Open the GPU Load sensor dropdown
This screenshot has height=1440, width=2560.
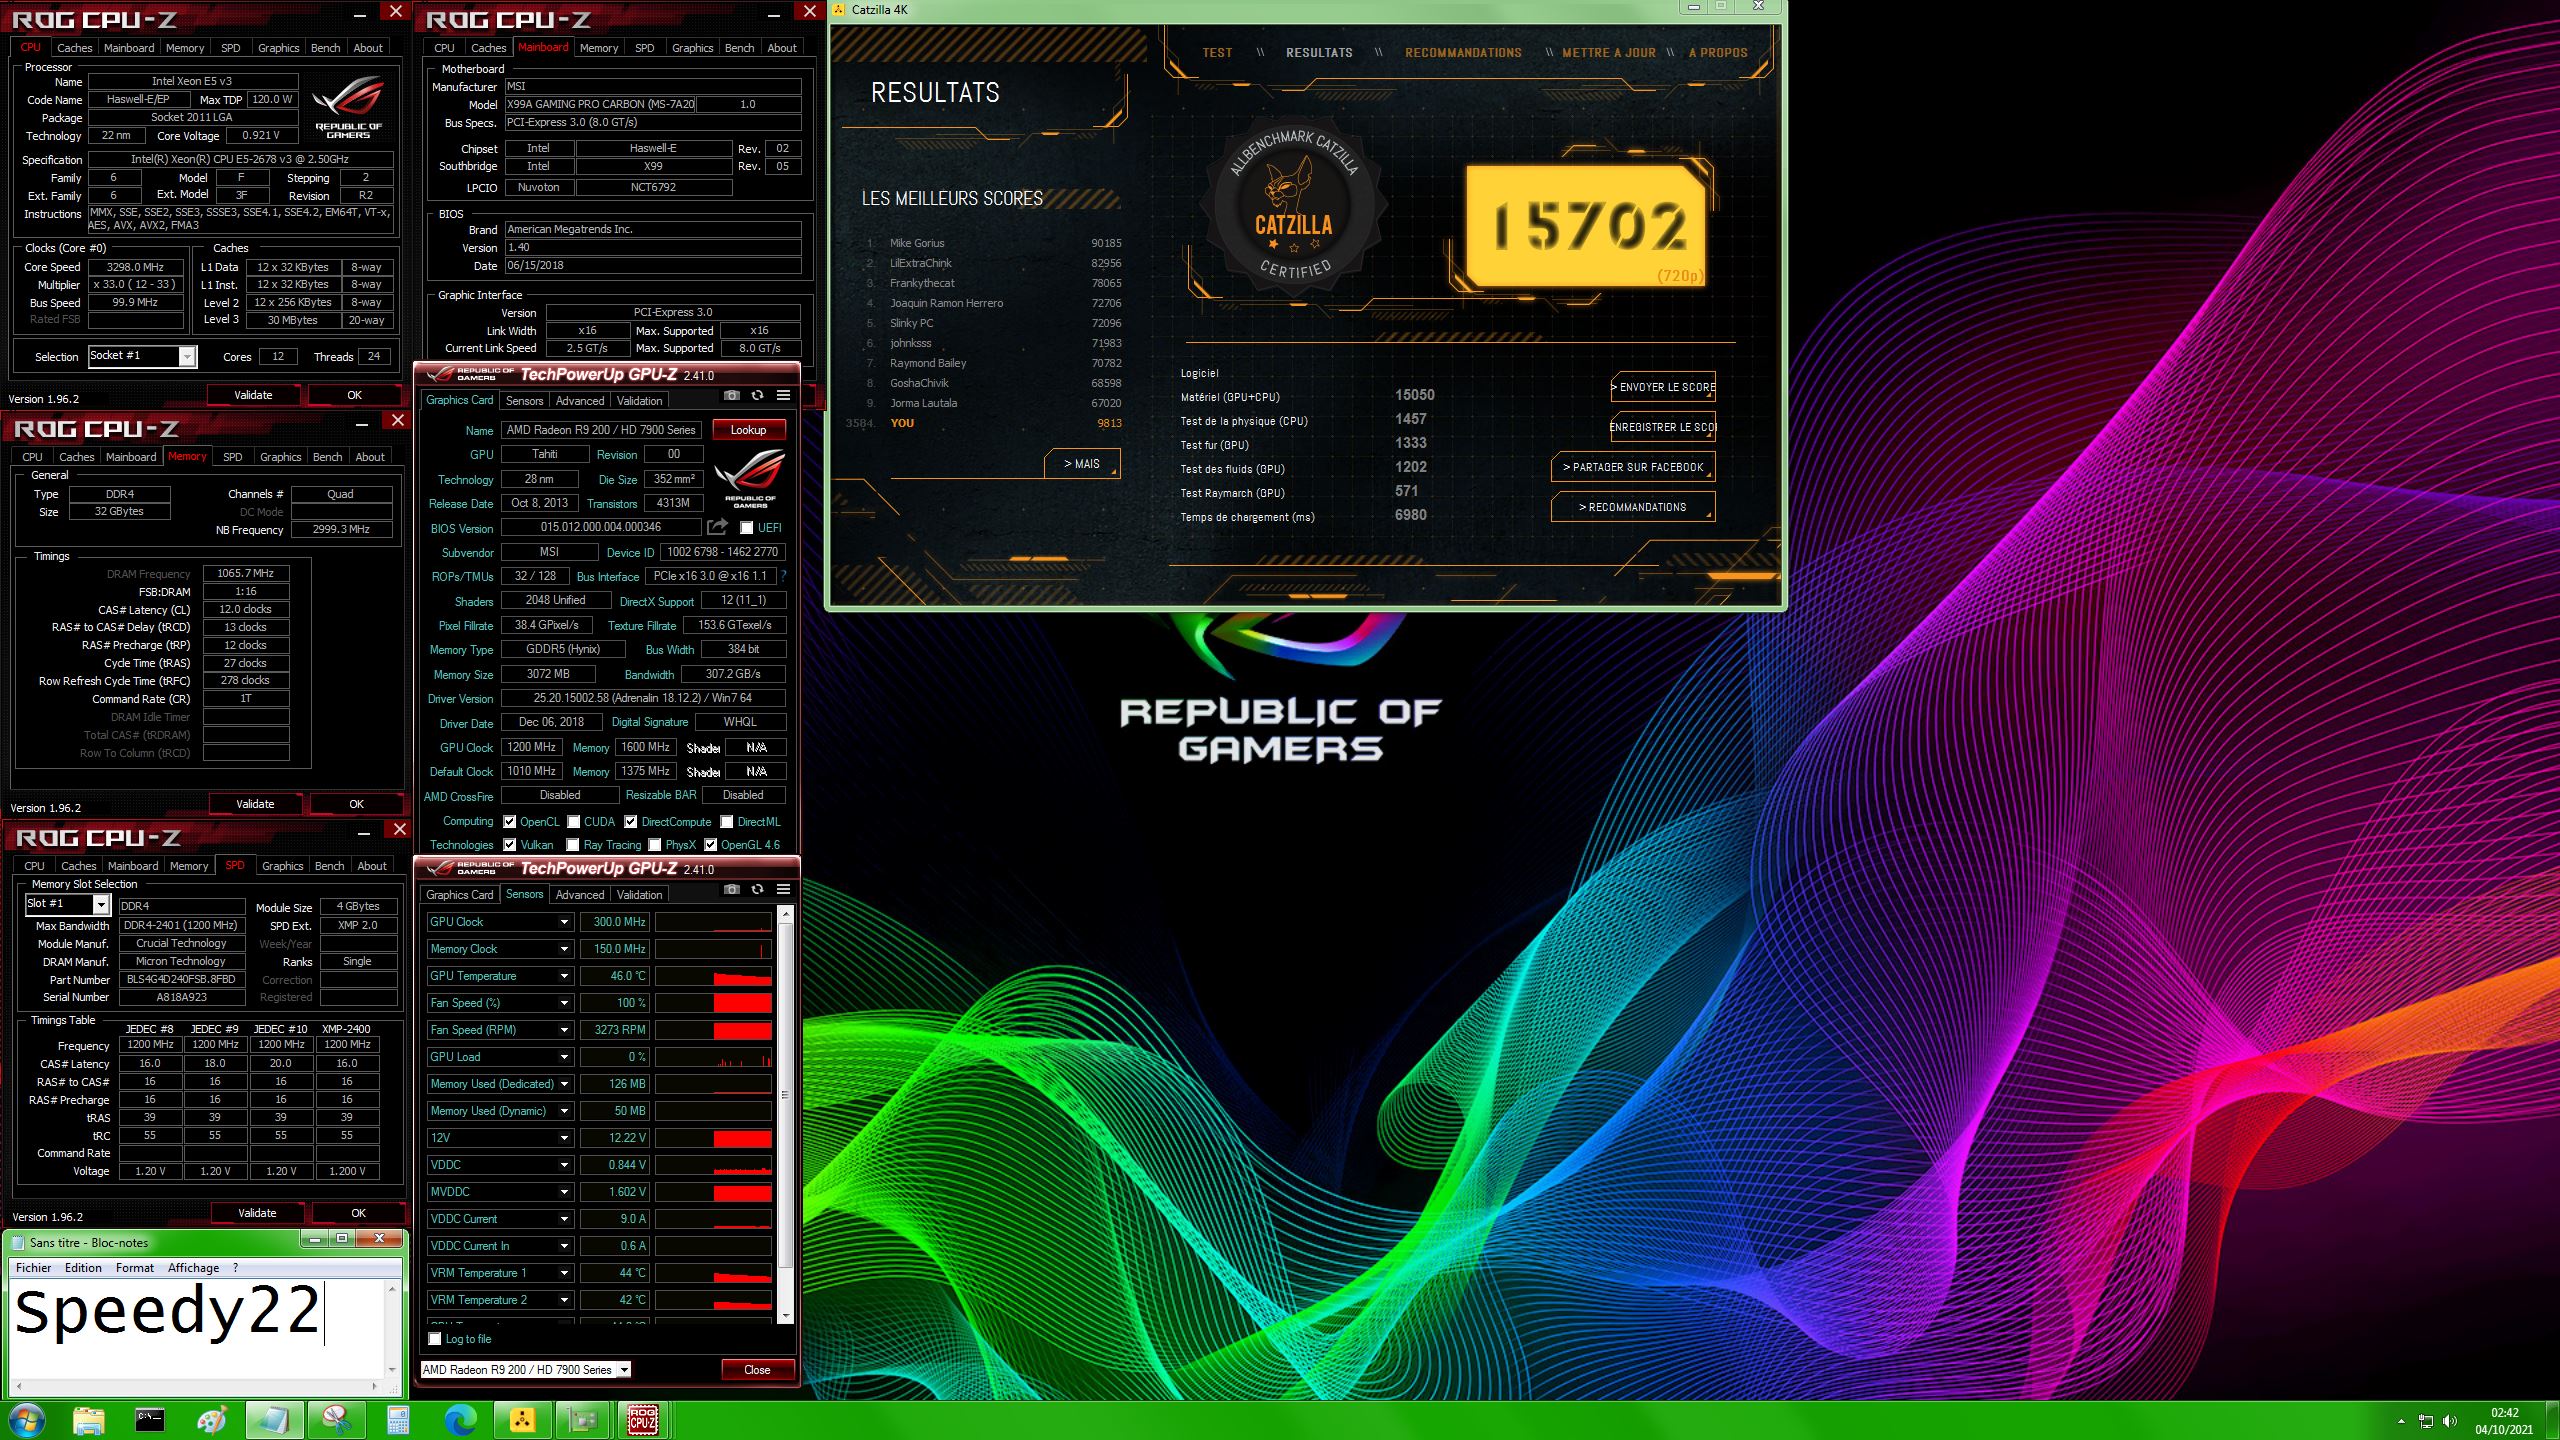tap(564, 1057)
